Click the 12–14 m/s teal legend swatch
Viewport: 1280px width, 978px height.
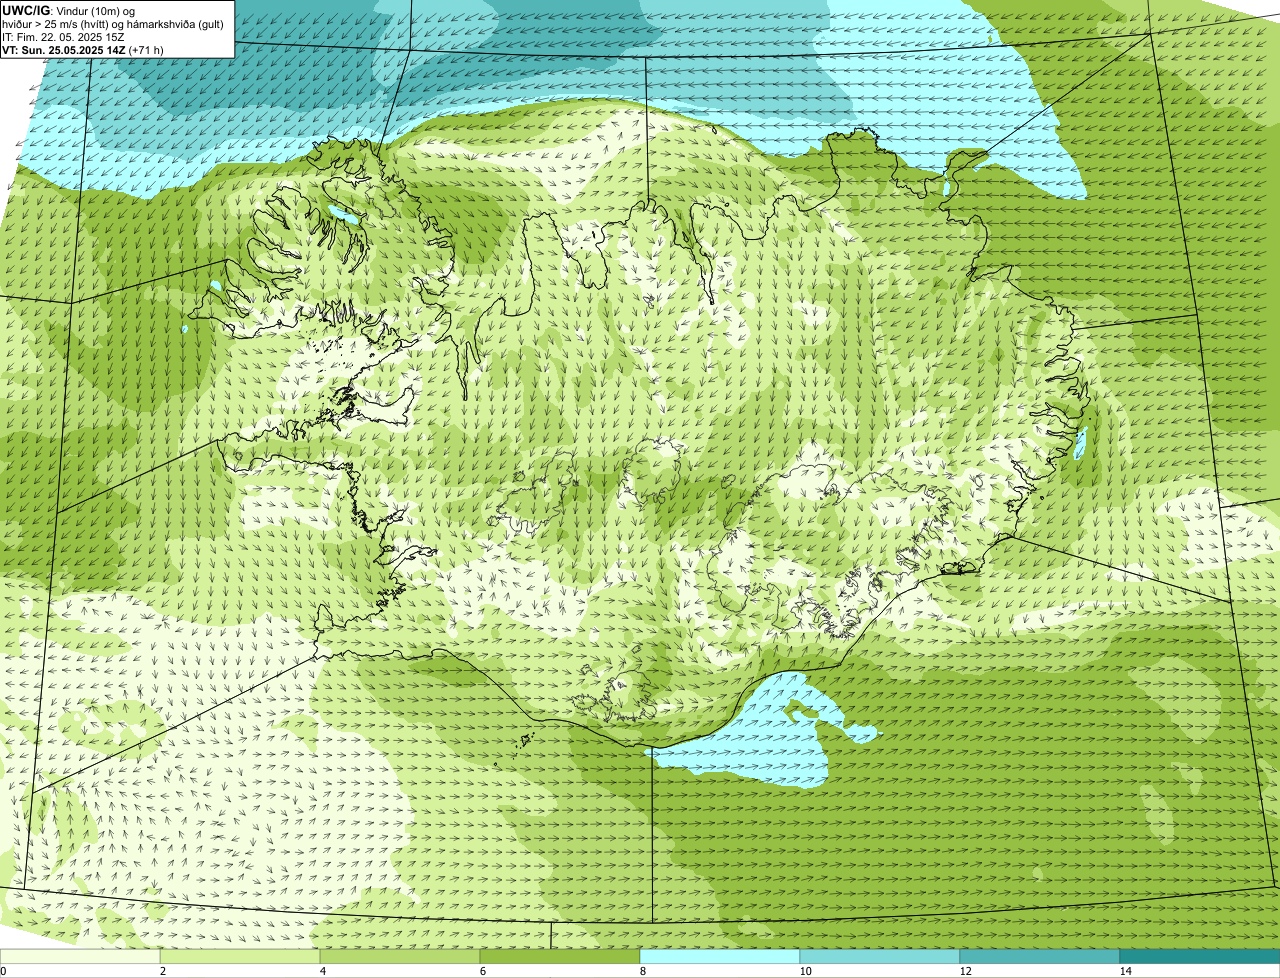[1040, 956]
